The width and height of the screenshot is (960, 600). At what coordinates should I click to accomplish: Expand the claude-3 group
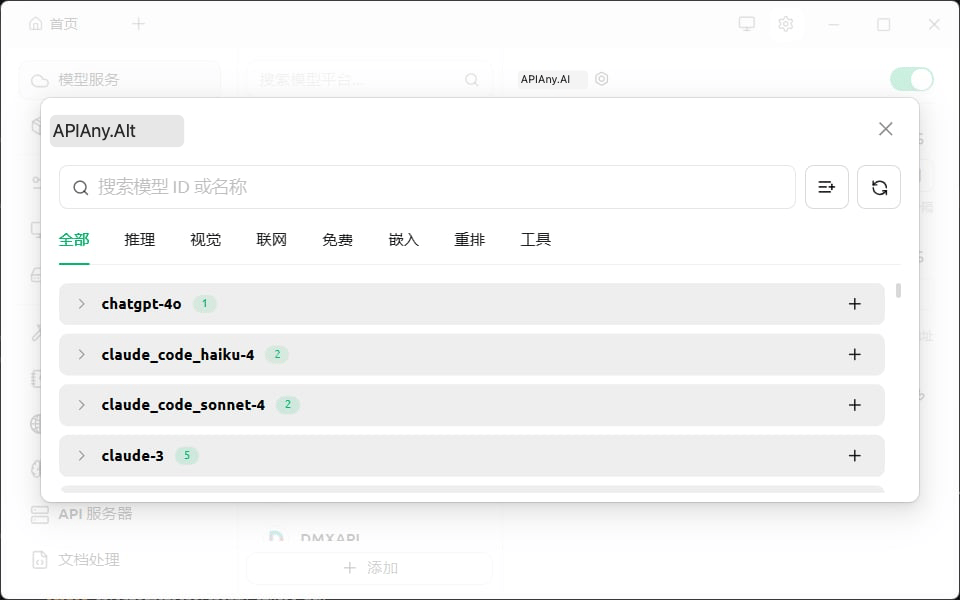coord(81,456)
